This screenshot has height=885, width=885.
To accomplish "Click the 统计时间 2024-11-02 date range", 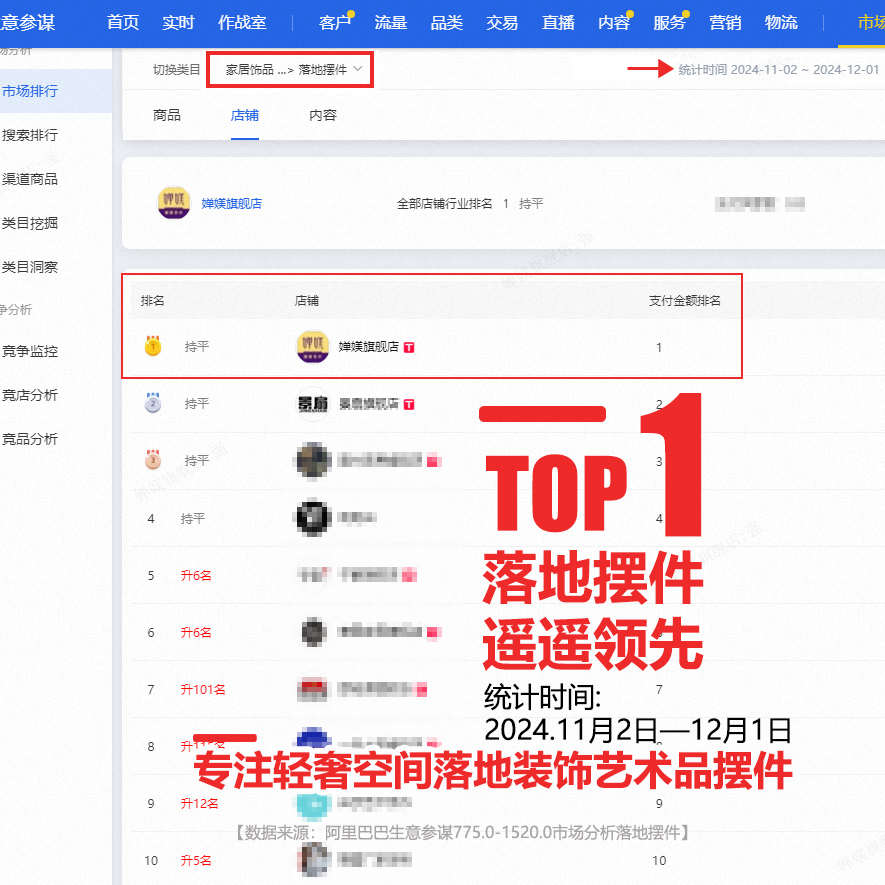I will point(778,69).
